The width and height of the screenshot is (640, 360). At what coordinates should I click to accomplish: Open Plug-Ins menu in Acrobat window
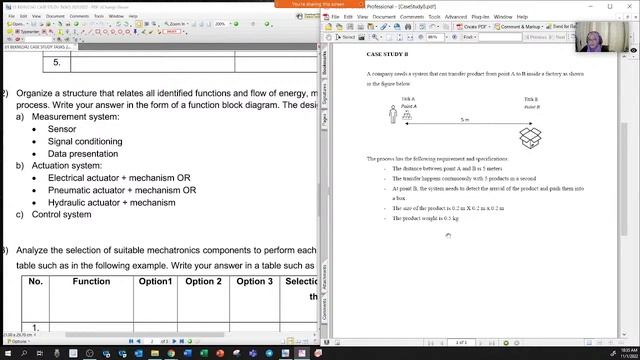pyautogui.click(x=480, y=17)
